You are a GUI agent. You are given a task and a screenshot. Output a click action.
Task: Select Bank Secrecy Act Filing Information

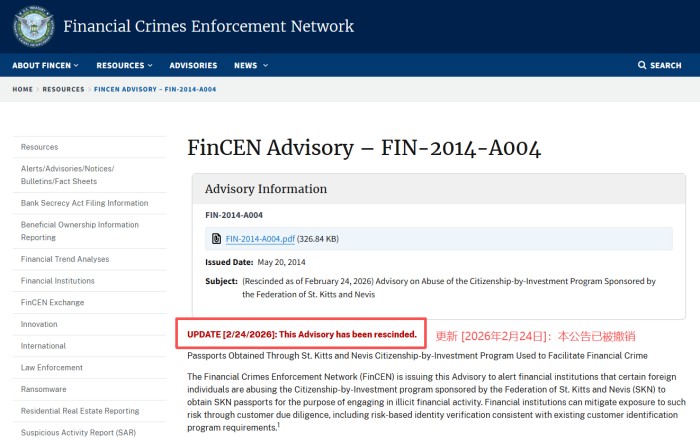84,203
